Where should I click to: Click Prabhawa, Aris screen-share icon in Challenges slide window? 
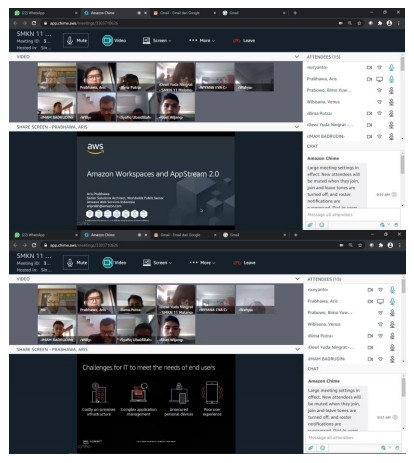pyautogui.click(x=381, y=302)
